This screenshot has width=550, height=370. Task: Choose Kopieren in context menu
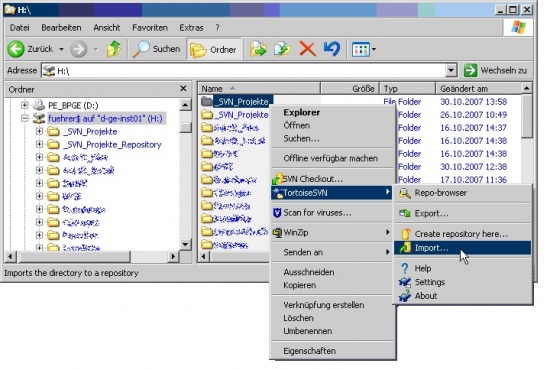[x=333, y=285]
